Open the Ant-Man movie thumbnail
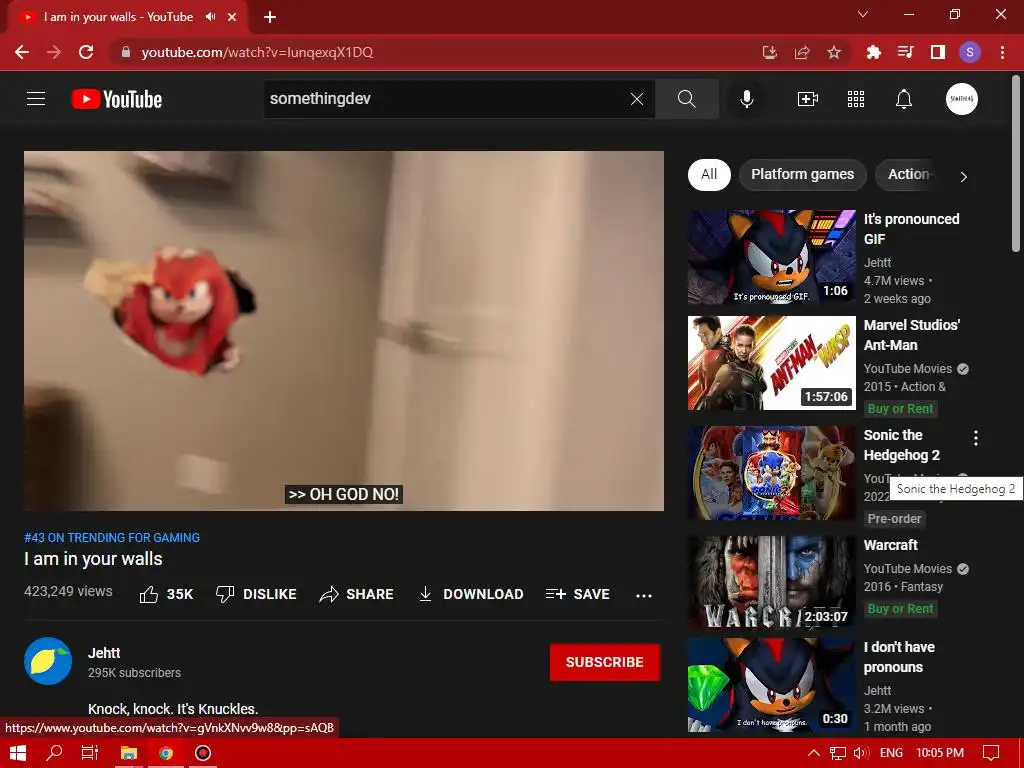This screenshot has width=1024, height=768. (771, 363)
